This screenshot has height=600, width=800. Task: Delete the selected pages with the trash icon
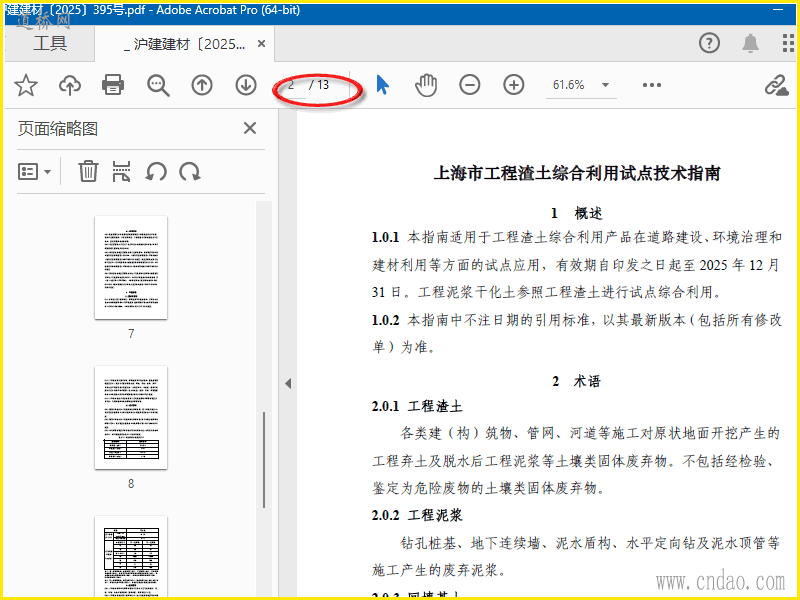pos(88,171)
